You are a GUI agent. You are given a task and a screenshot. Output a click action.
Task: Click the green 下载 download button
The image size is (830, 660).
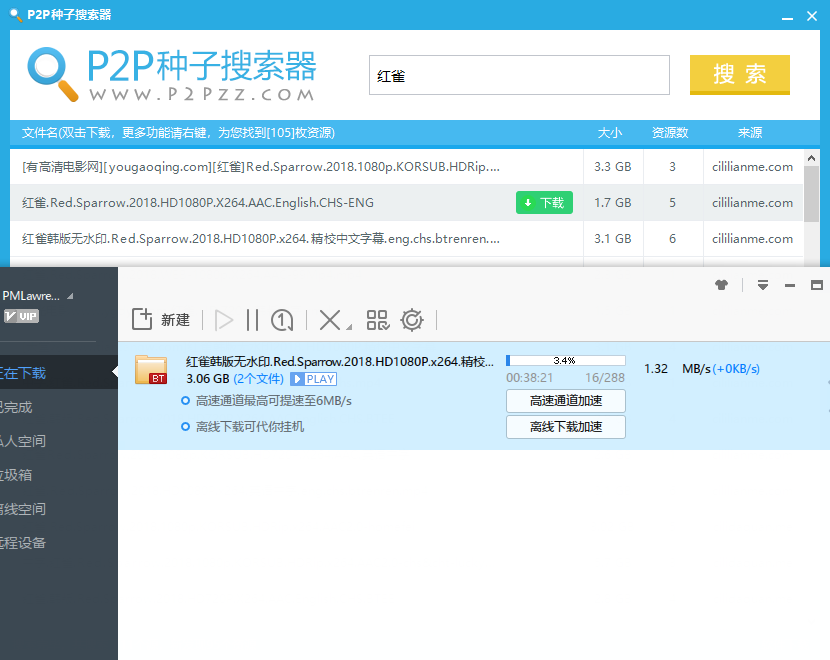(544, 203)
